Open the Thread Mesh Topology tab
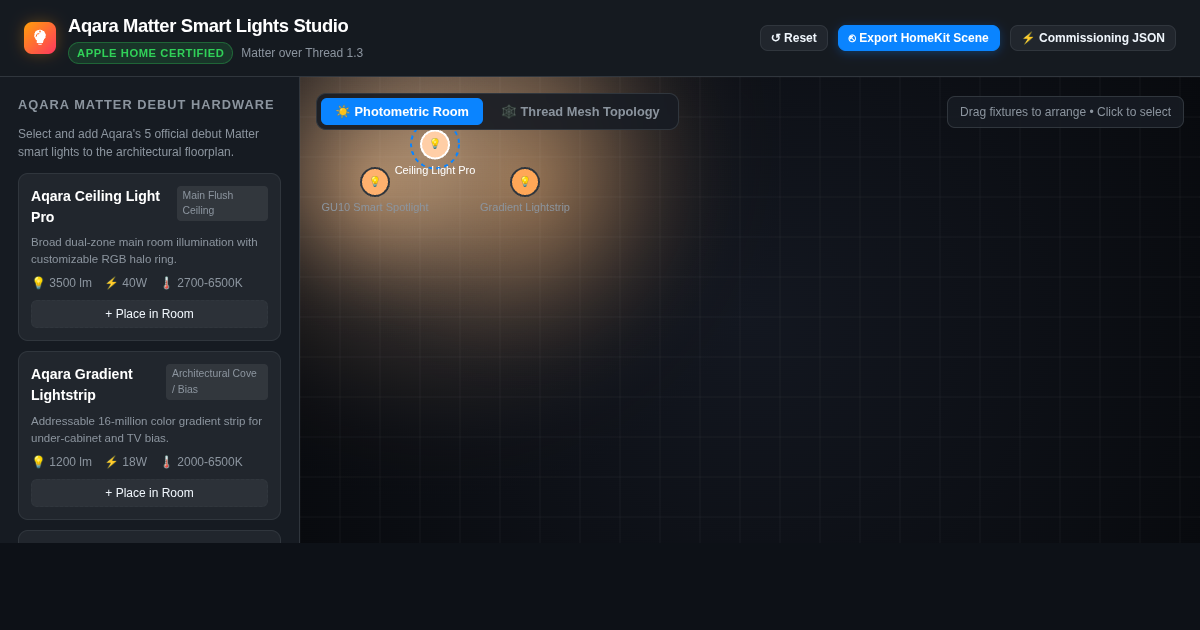This screenshot has width=1200, height=630. coord(580,111)
